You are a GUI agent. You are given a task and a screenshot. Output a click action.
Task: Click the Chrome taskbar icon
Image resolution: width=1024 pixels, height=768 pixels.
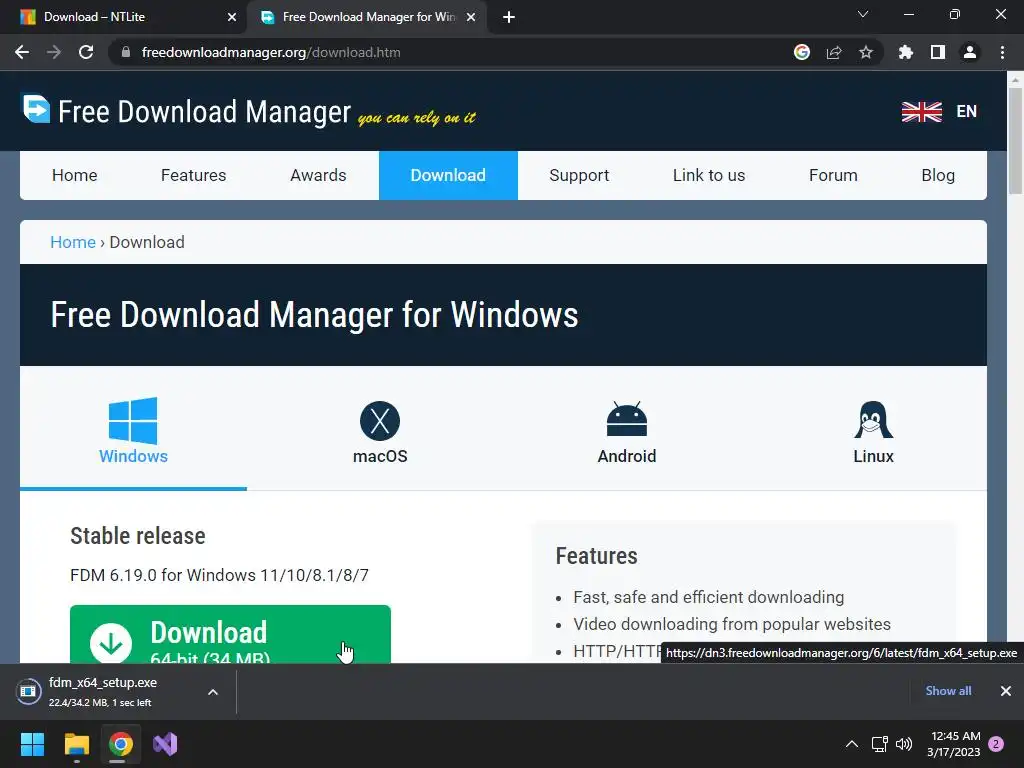[121, 744]
